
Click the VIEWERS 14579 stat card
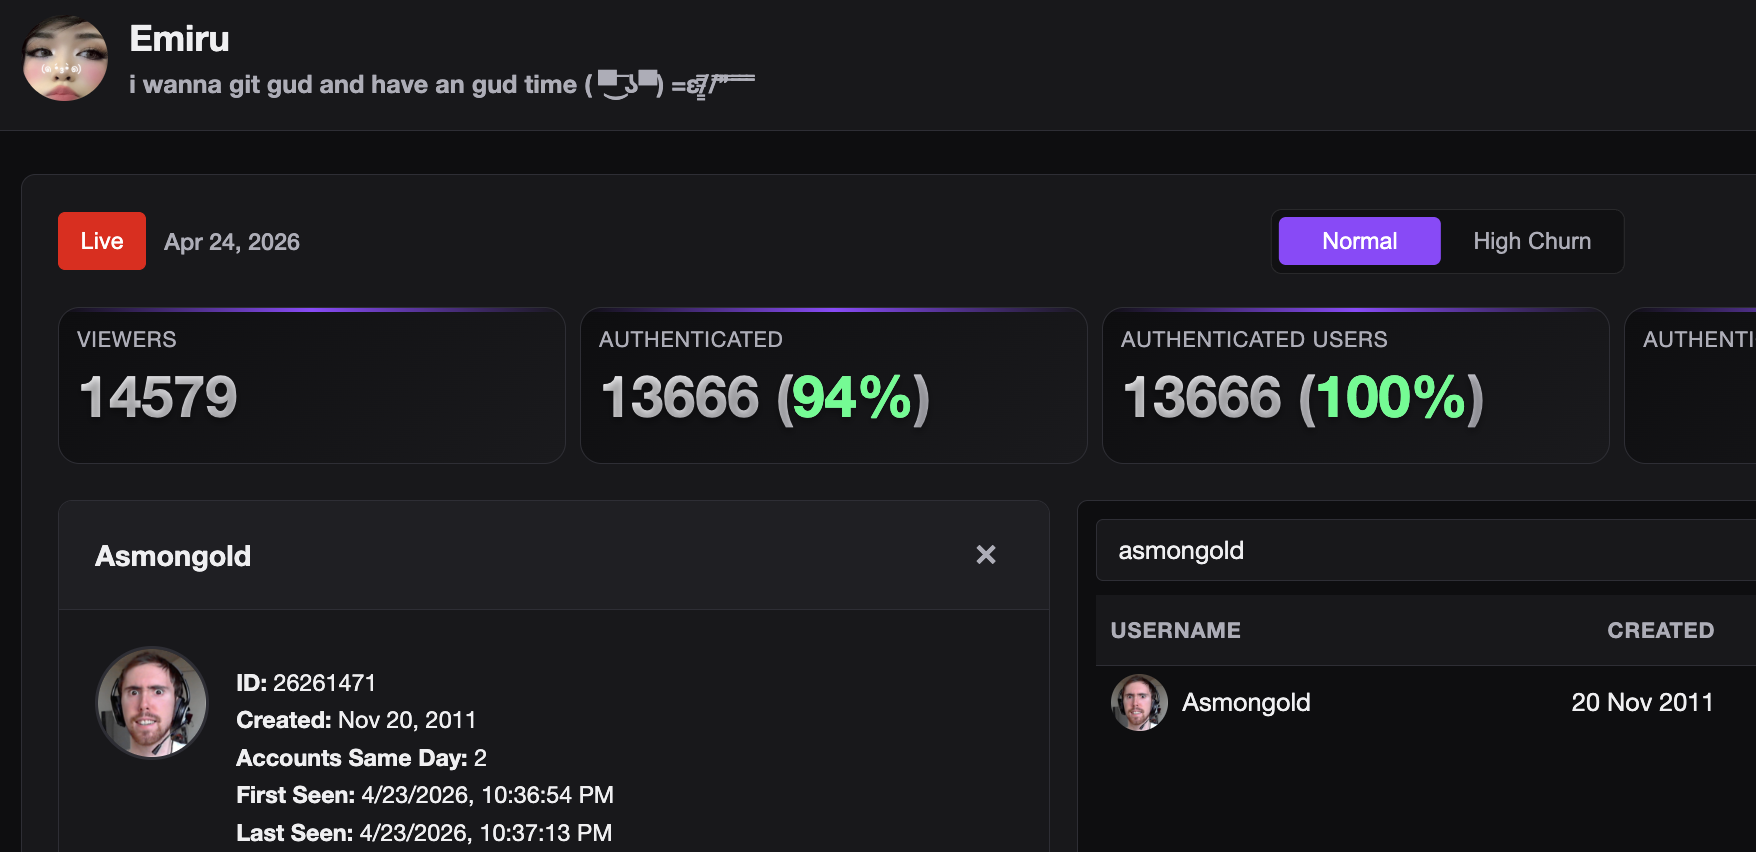point(312,385)
